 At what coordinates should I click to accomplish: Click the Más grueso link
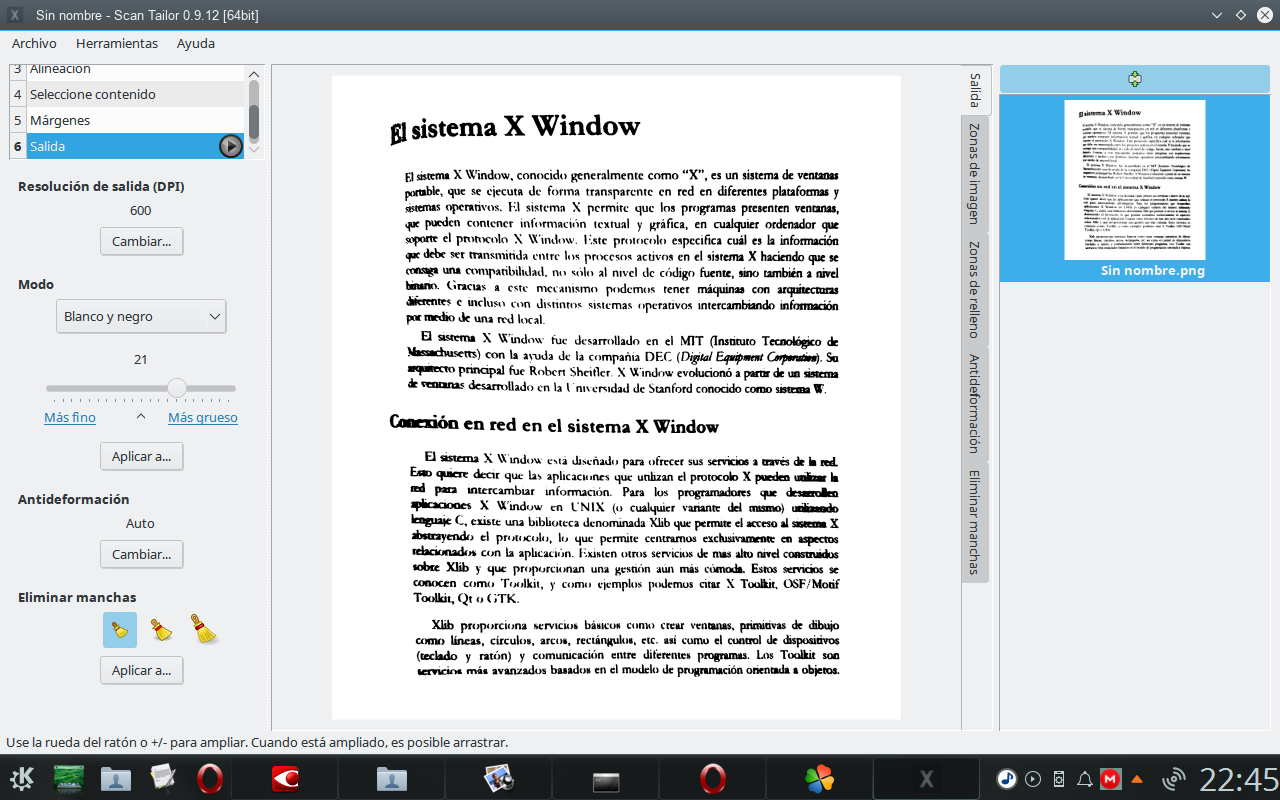tap(203, 417)
